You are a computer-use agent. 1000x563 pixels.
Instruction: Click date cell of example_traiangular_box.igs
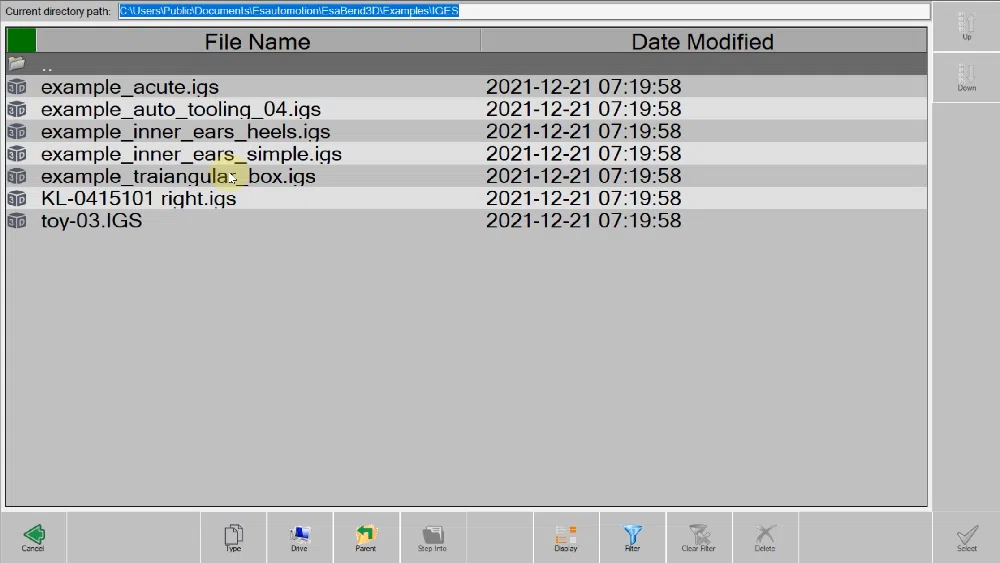pos(584,176)
